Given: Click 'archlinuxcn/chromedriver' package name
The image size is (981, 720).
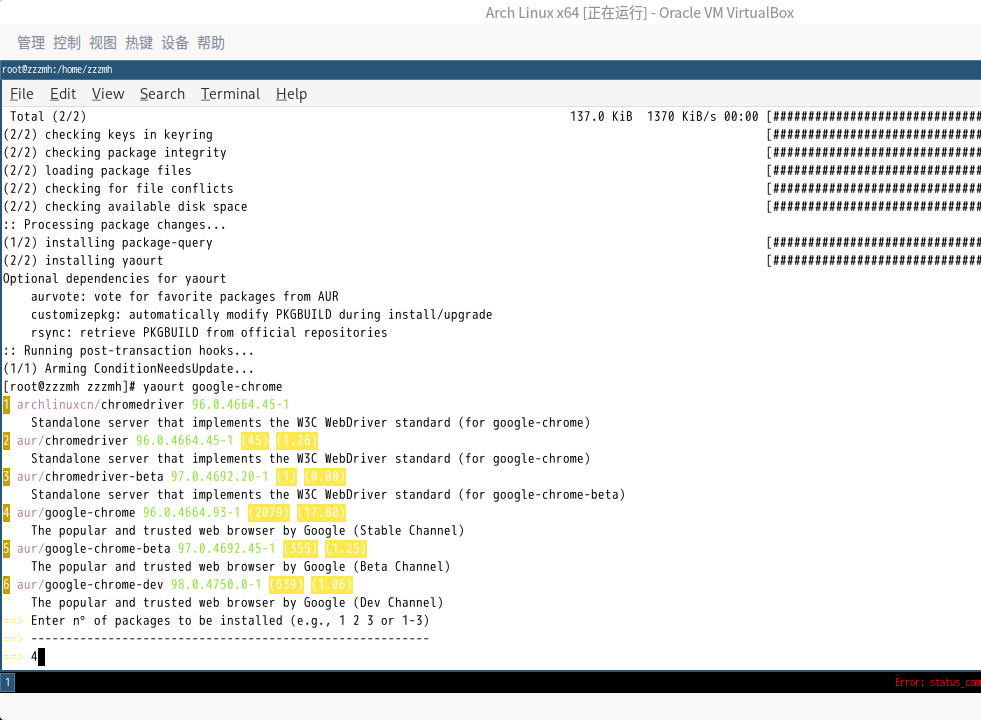Looking at the screenshot, I should (x=101, y=405).
